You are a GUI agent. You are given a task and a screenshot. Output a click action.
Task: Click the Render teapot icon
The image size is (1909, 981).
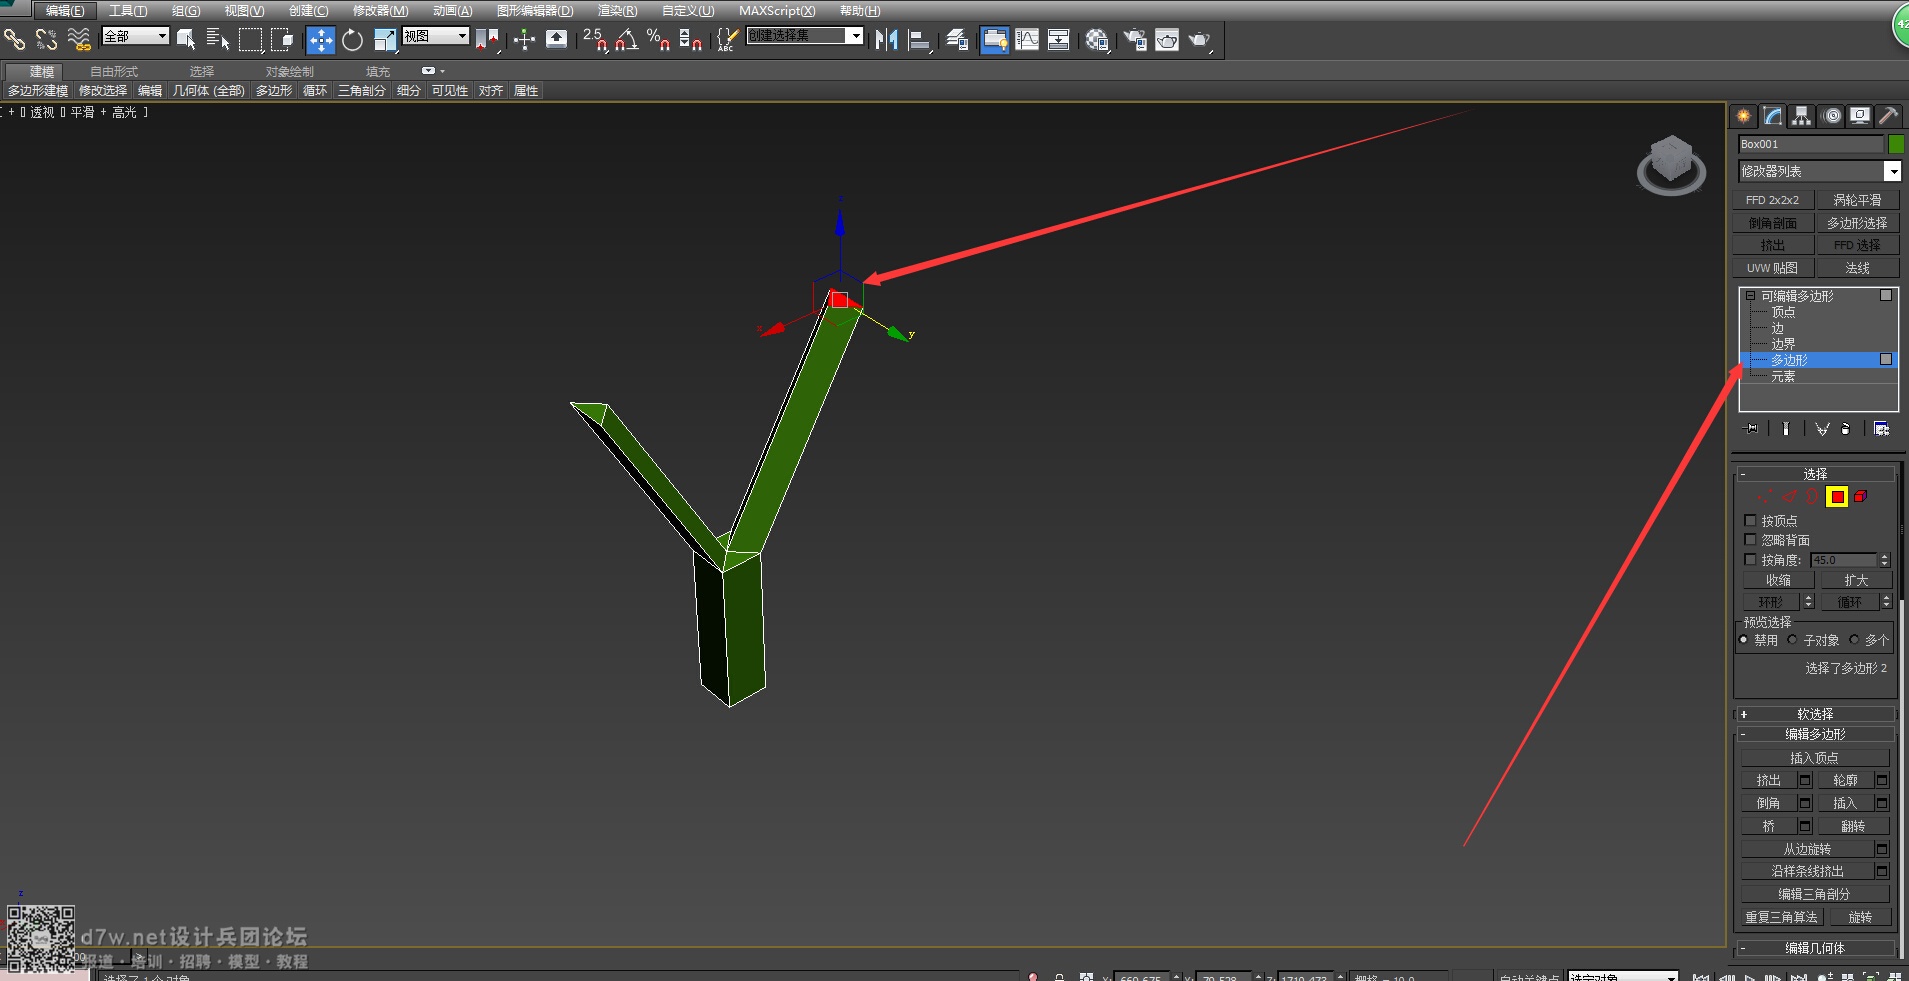tap(1199, 39)
